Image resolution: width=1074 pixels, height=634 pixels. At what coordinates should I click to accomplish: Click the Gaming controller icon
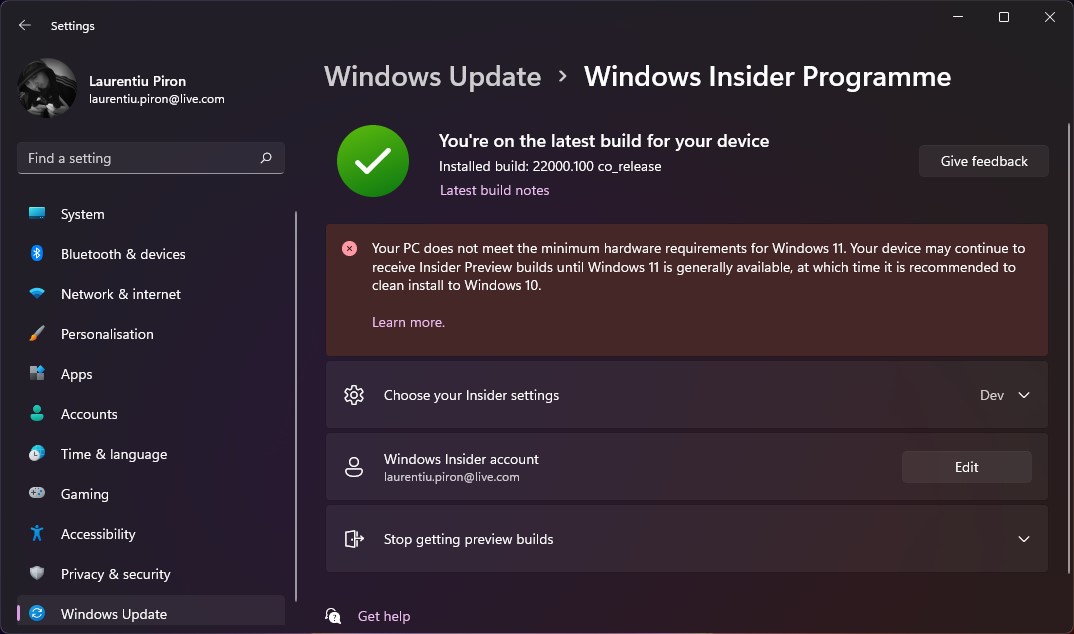click(37, 493)
